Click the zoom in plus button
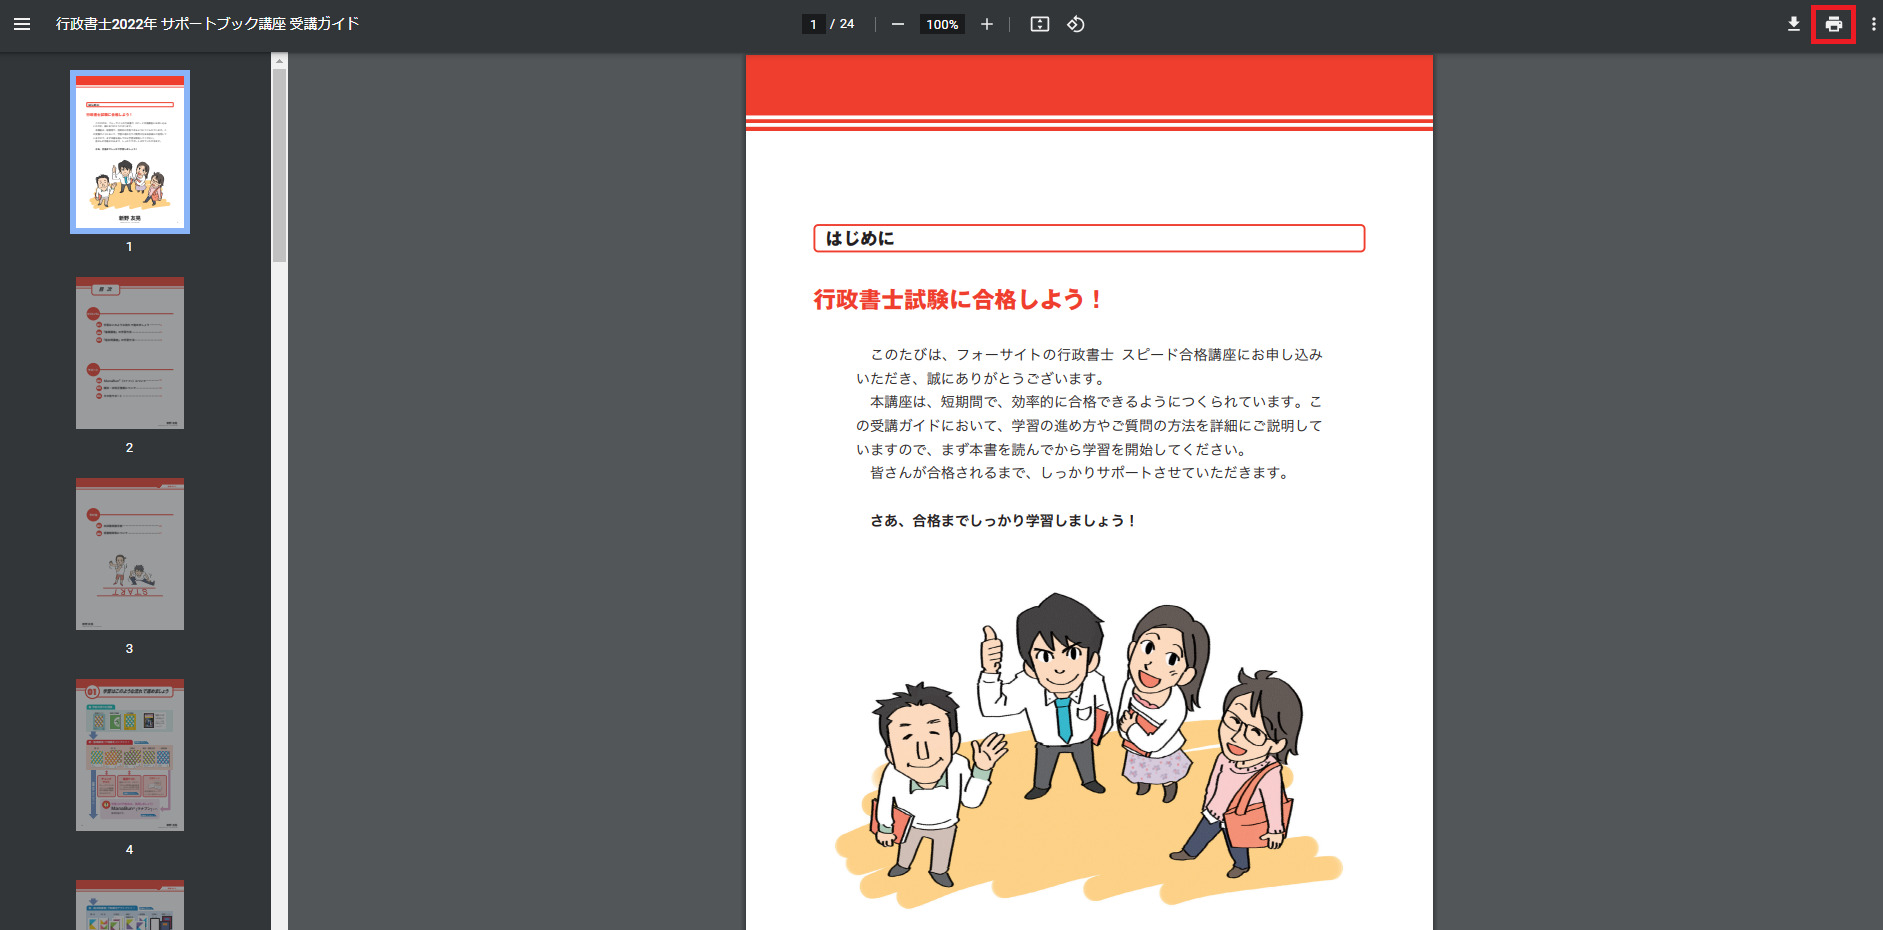The height and width of the screenshot is (930, 1883). (986, 24)
